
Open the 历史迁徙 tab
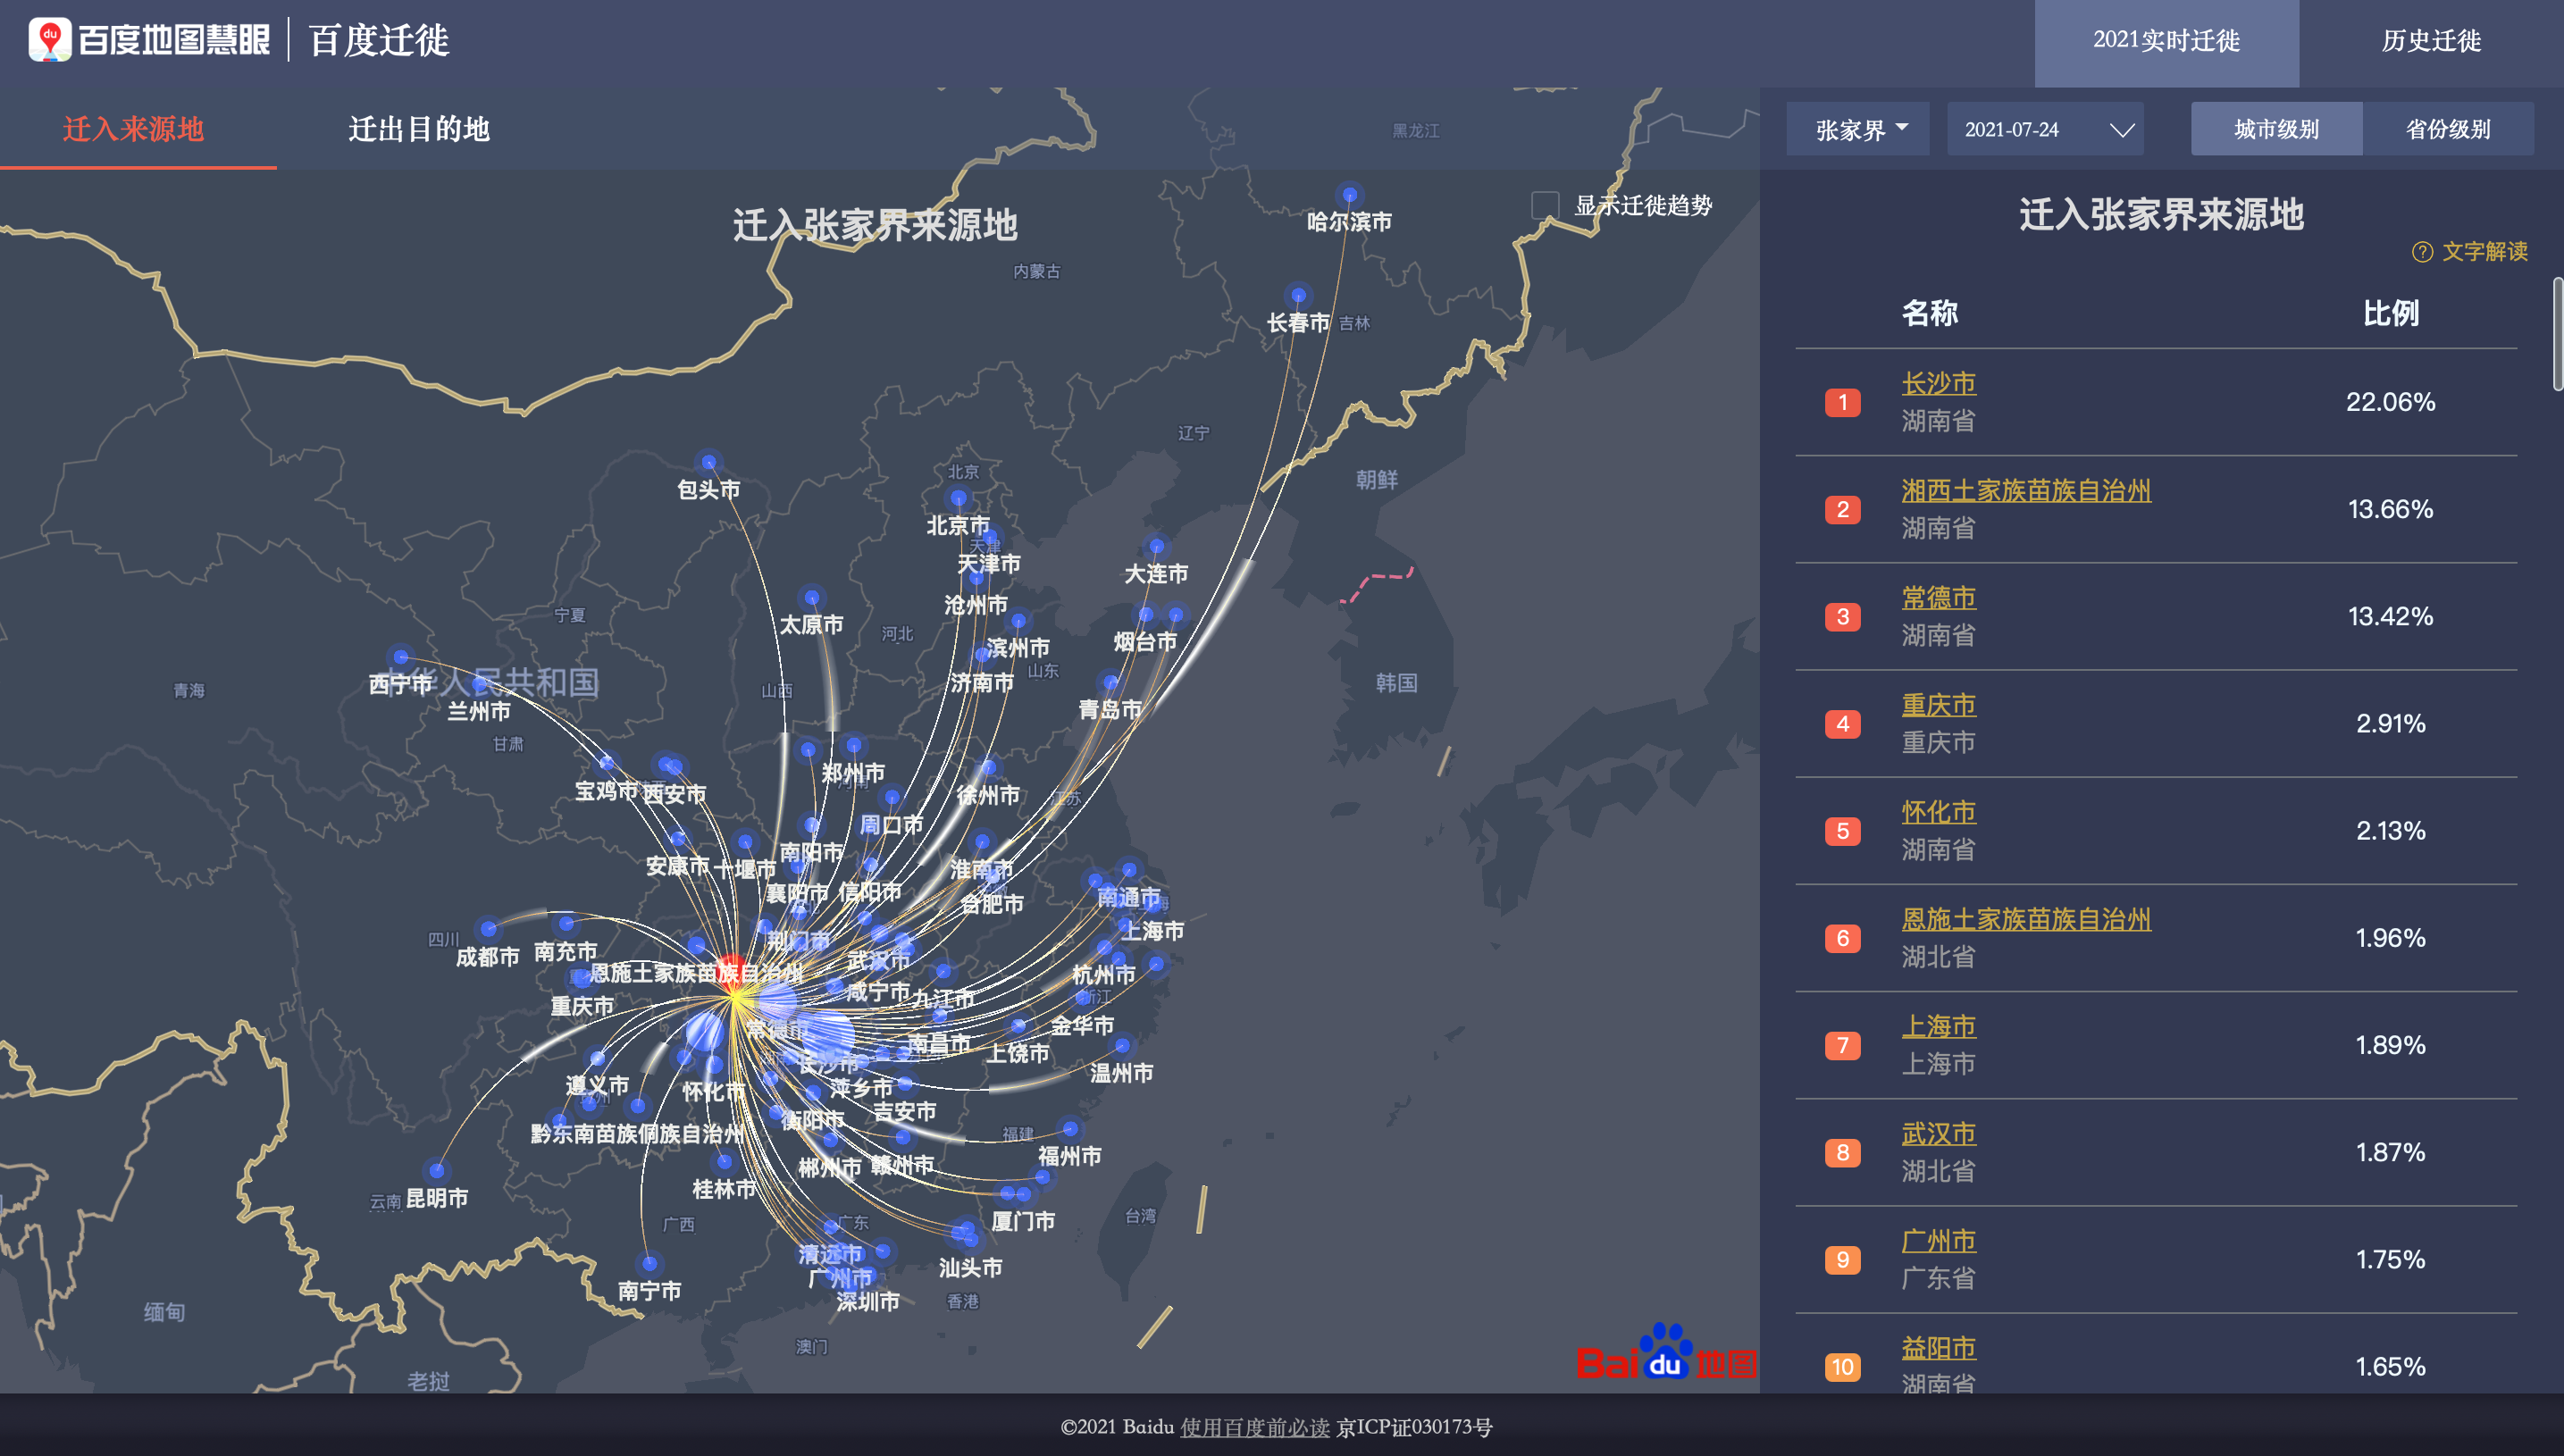tap(2431, 41)
